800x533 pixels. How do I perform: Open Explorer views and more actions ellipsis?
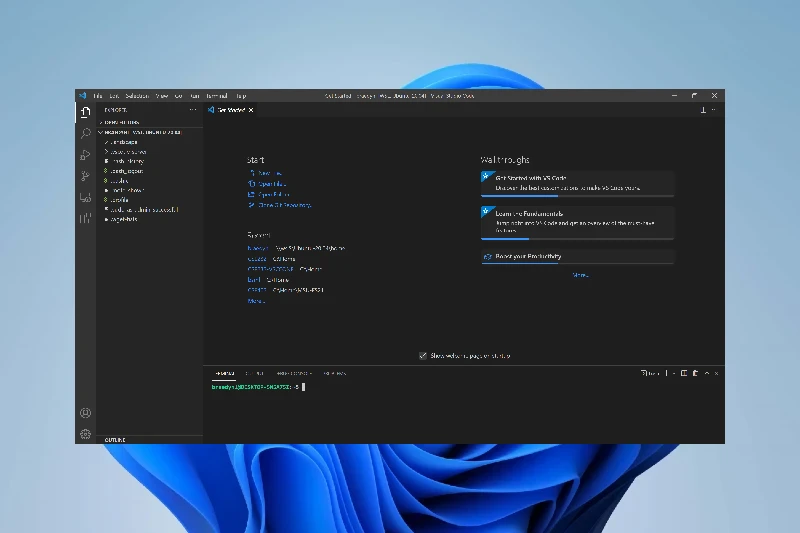click(x=193, y=110)
